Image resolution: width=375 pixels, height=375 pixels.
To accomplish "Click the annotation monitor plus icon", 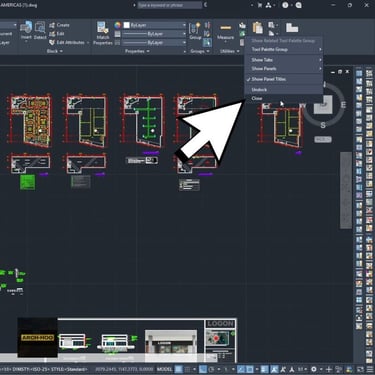I will (x=329, y=369).
